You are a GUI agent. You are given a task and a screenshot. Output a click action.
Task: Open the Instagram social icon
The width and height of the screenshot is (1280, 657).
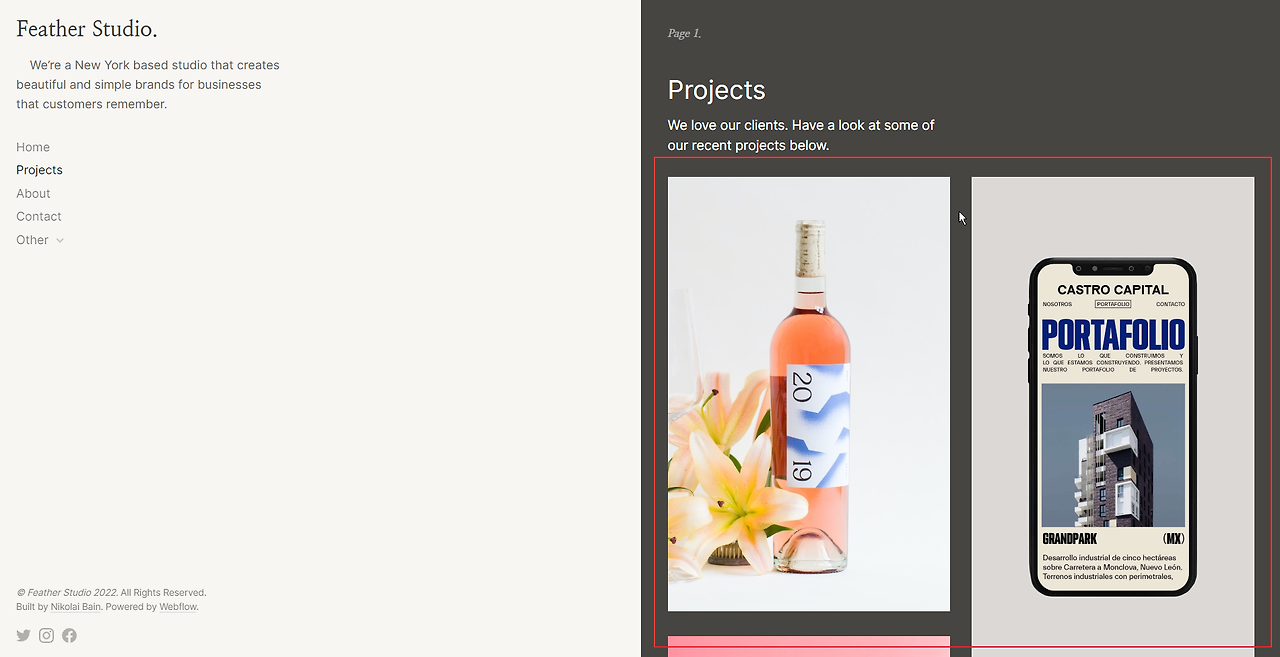tap(46, 635)
